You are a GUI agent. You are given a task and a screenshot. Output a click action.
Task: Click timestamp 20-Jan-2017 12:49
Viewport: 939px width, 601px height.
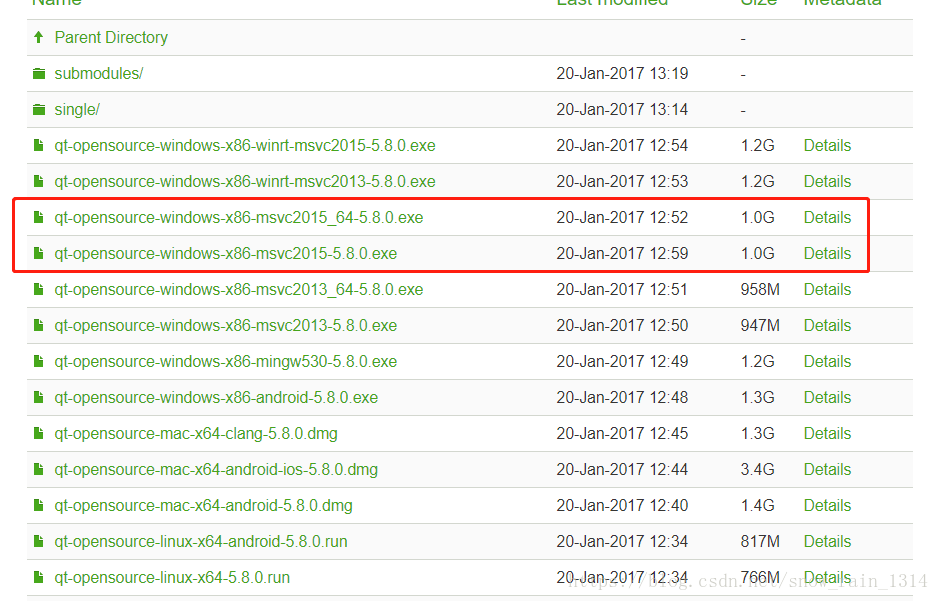(622, 362)
